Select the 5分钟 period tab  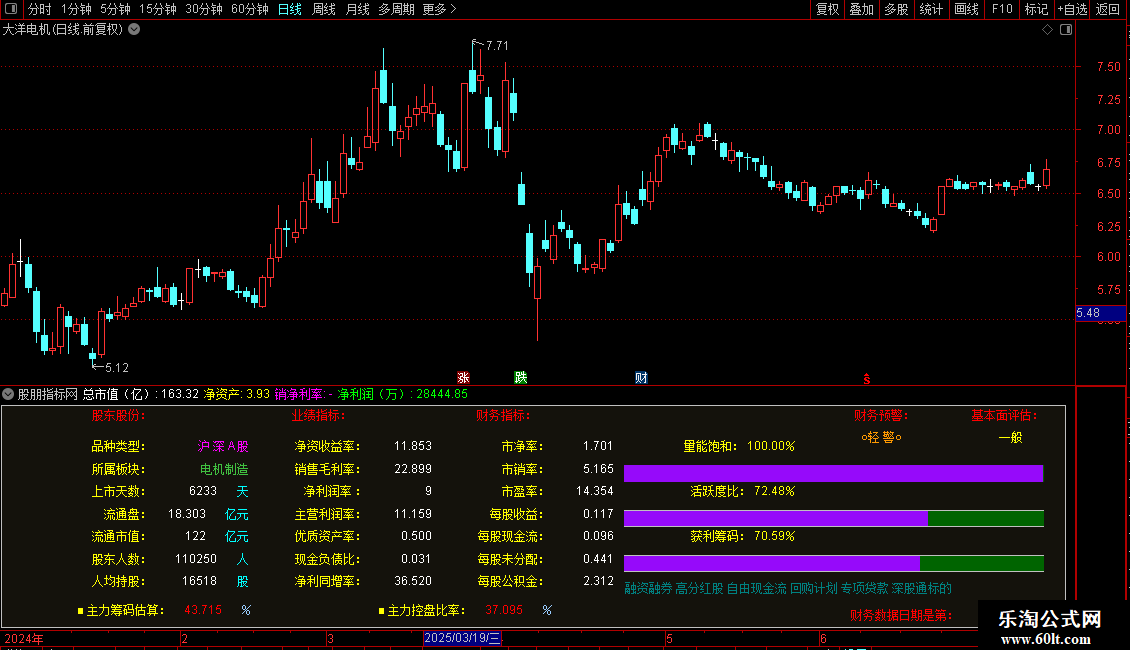[x=115, y=9]
